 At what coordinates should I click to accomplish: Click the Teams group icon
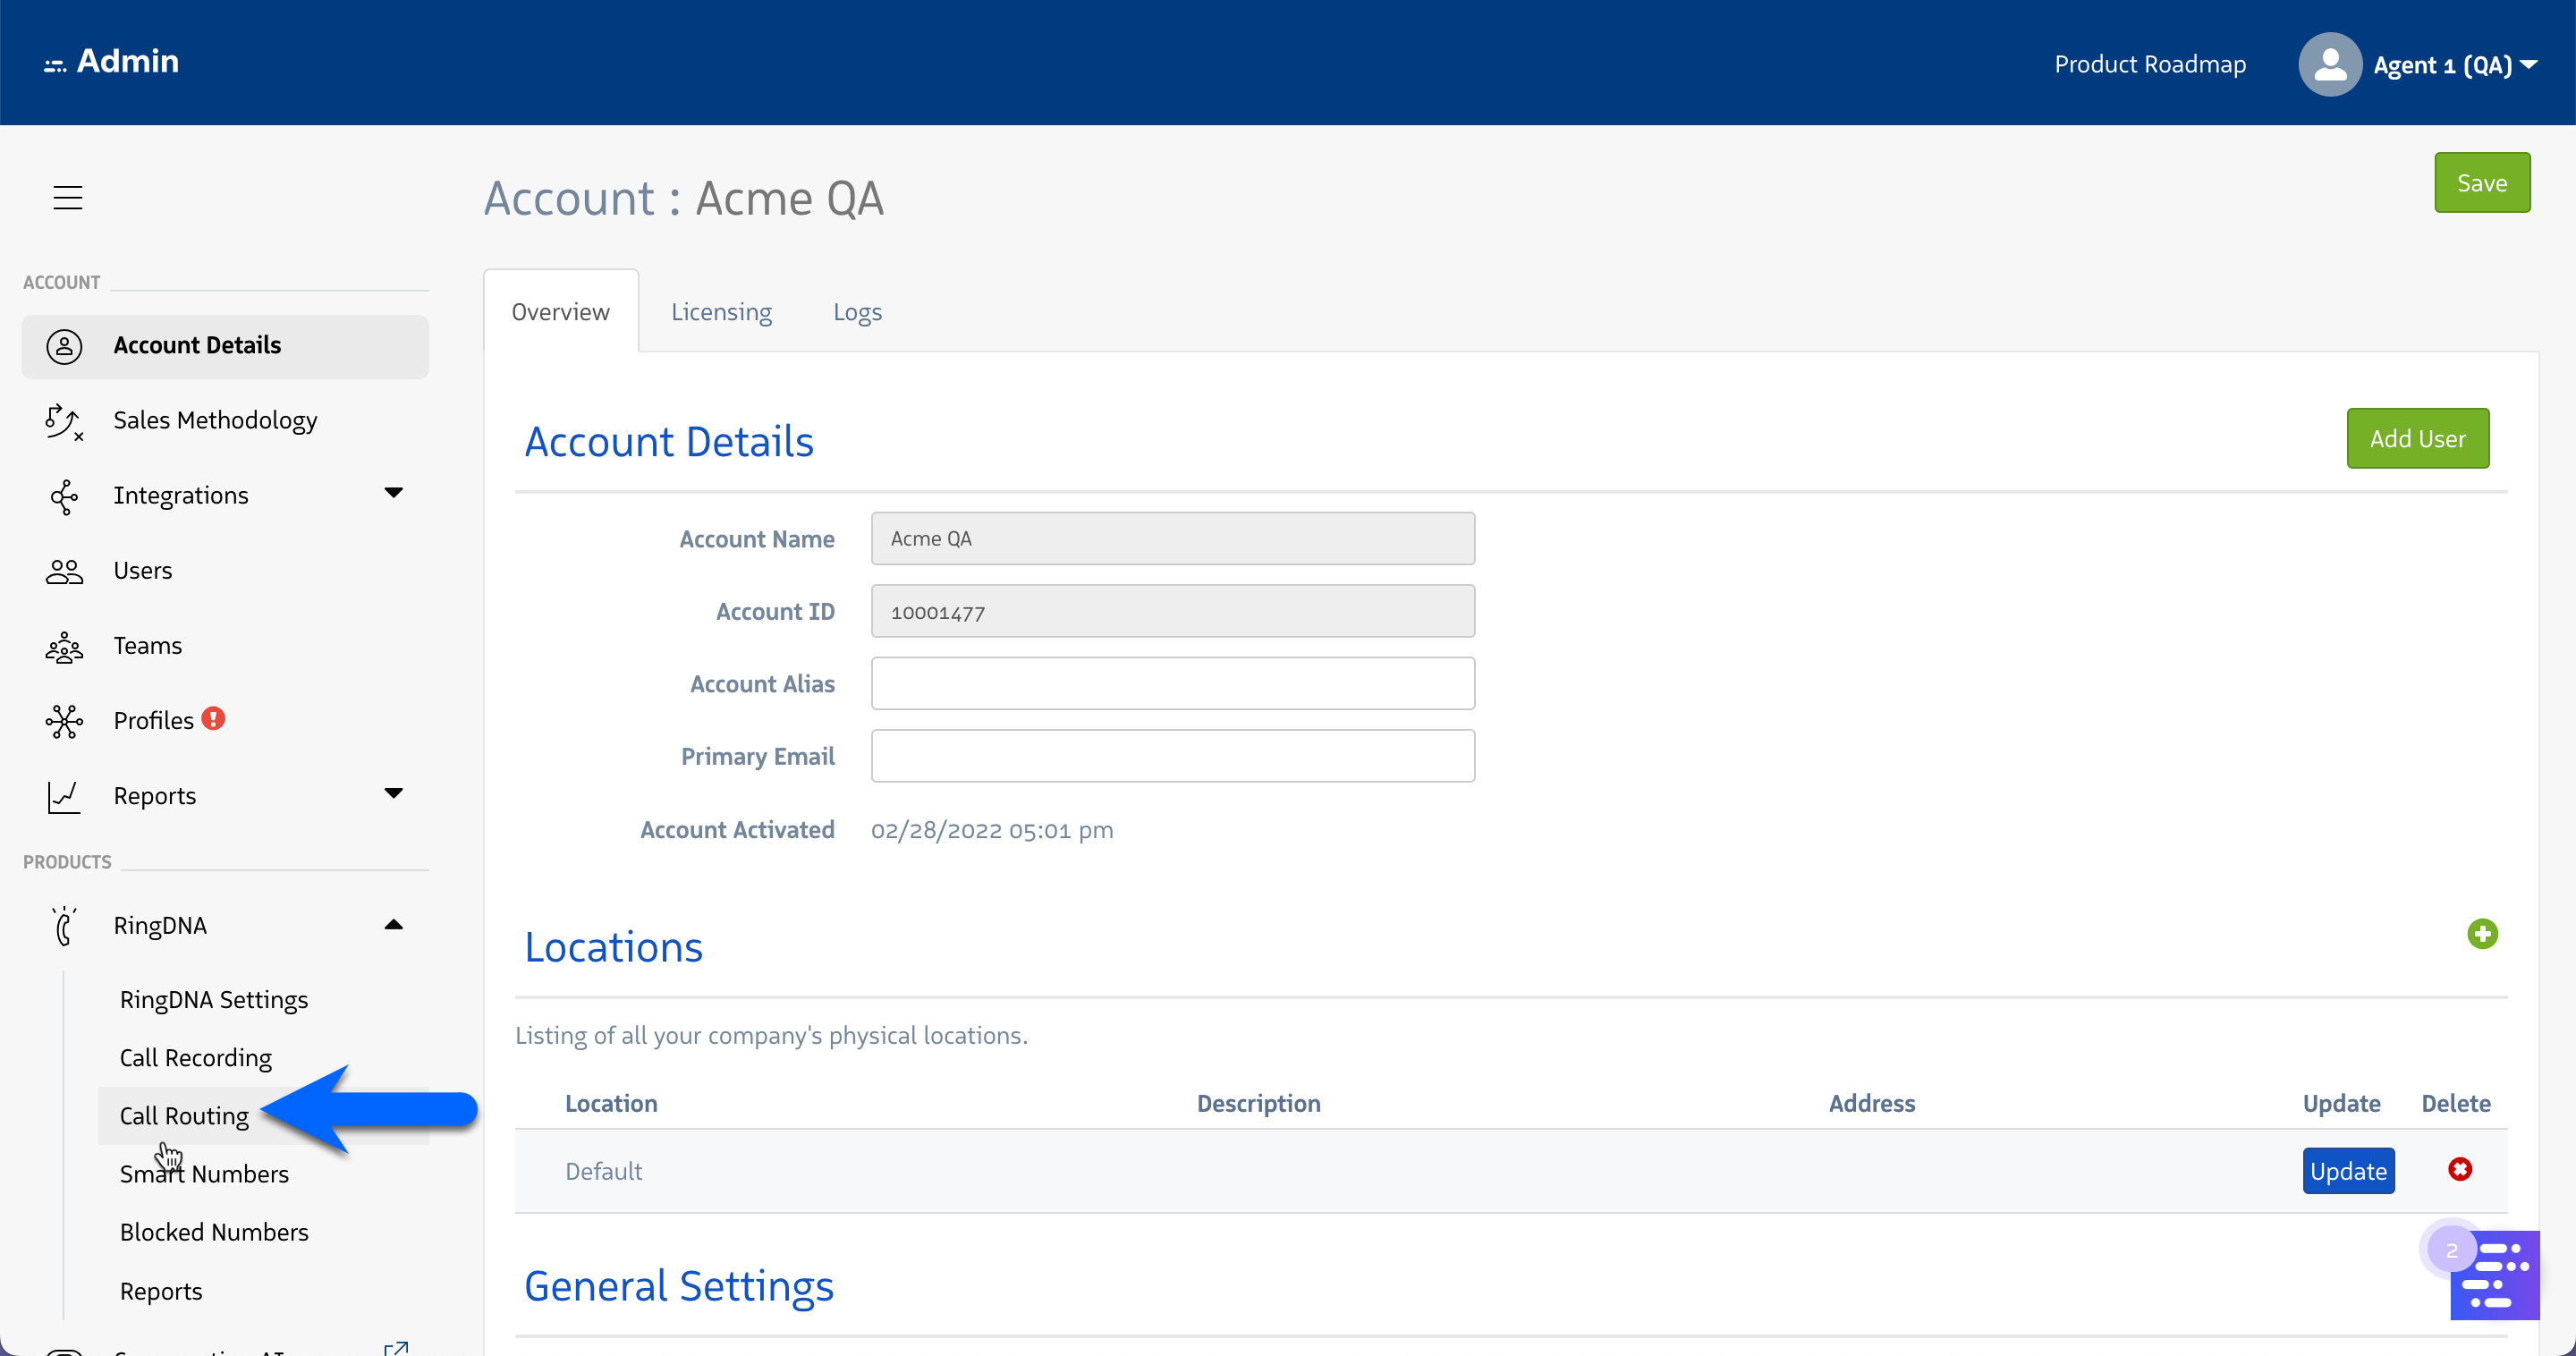[x=64, y=647]
